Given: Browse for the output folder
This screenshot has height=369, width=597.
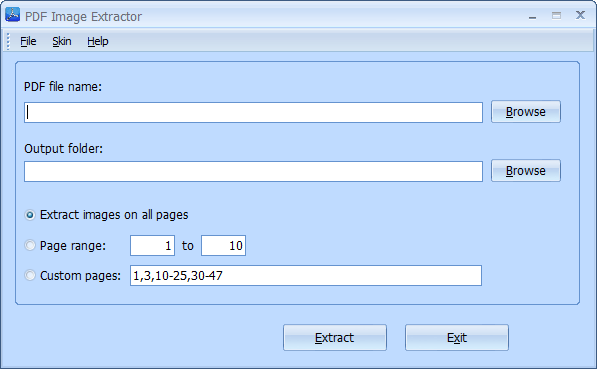Looking at the screenshot, I should coord(525,171).
